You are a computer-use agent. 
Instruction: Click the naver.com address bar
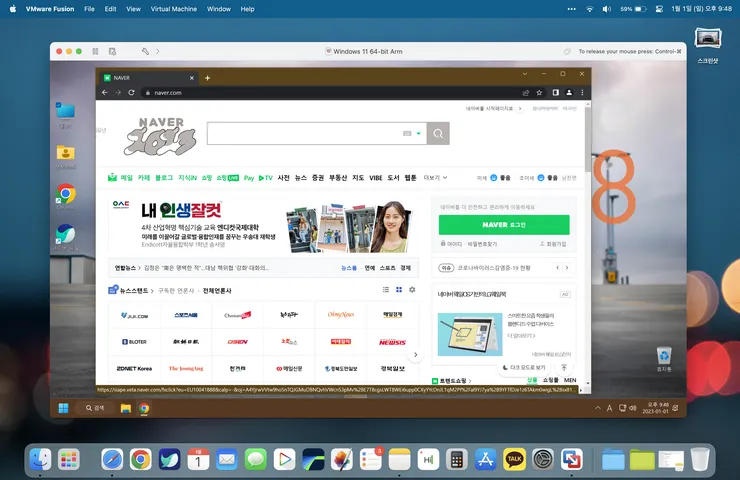tap(330, 93)
